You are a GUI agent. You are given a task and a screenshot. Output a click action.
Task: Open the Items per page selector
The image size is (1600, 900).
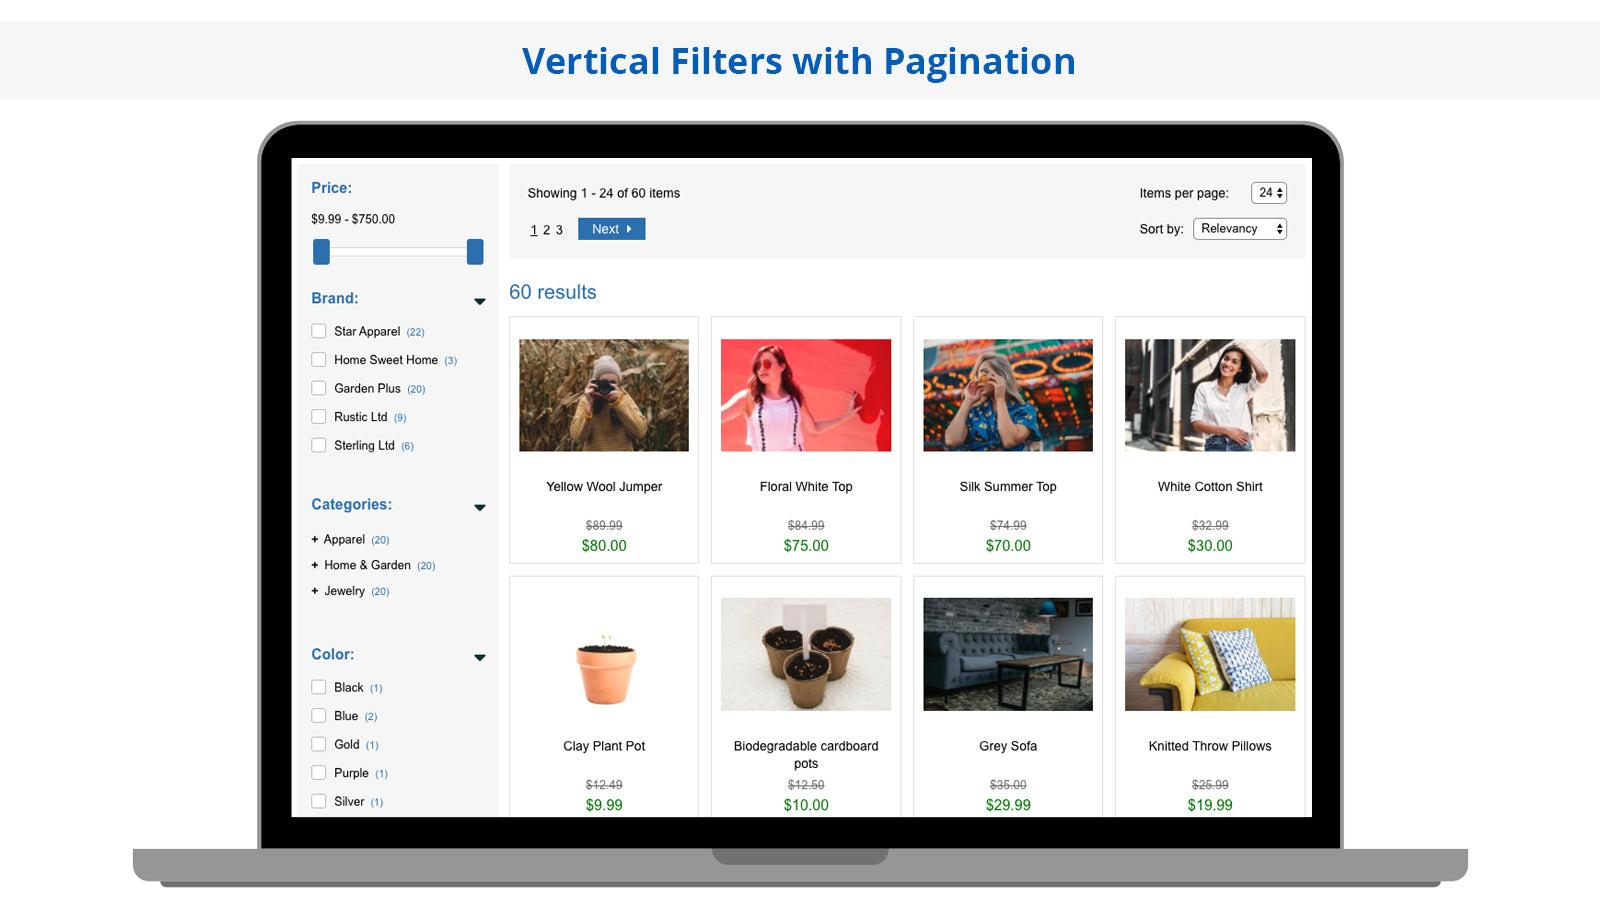click(1268, 192)
